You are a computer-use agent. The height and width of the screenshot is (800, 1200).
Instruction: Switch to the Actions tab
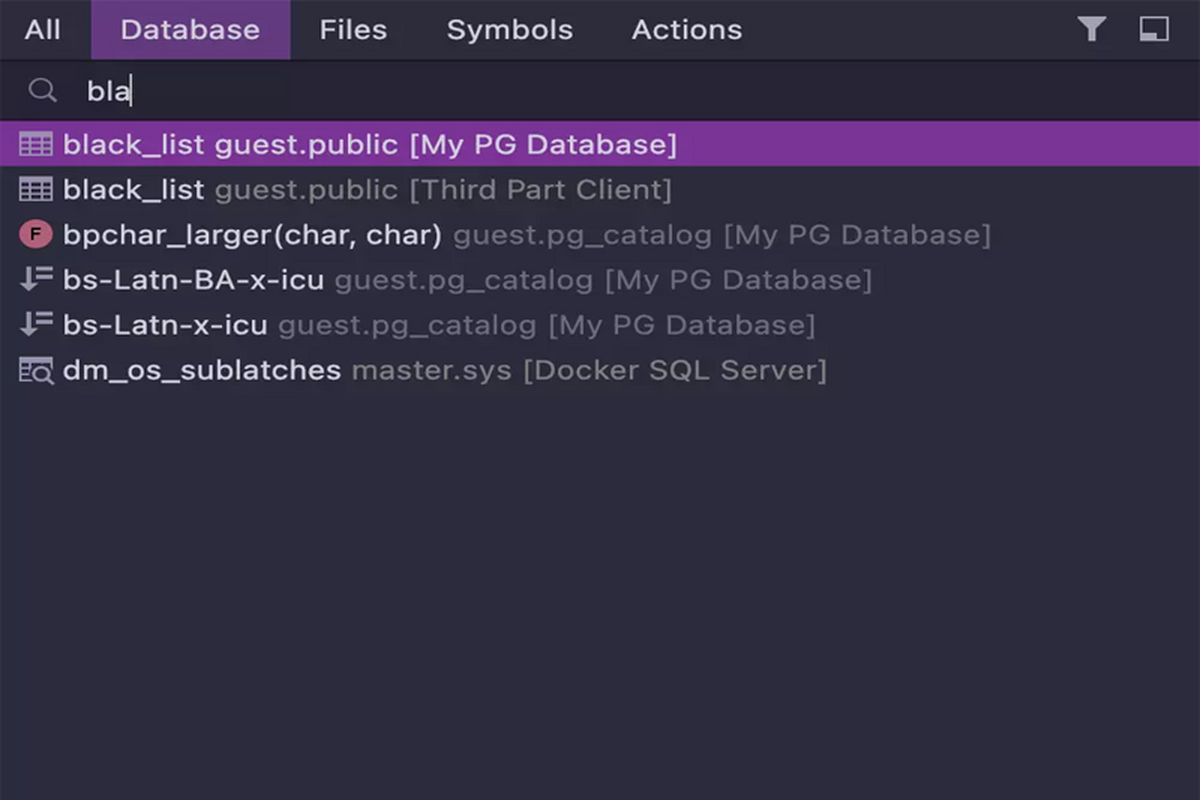coord(686,30)
